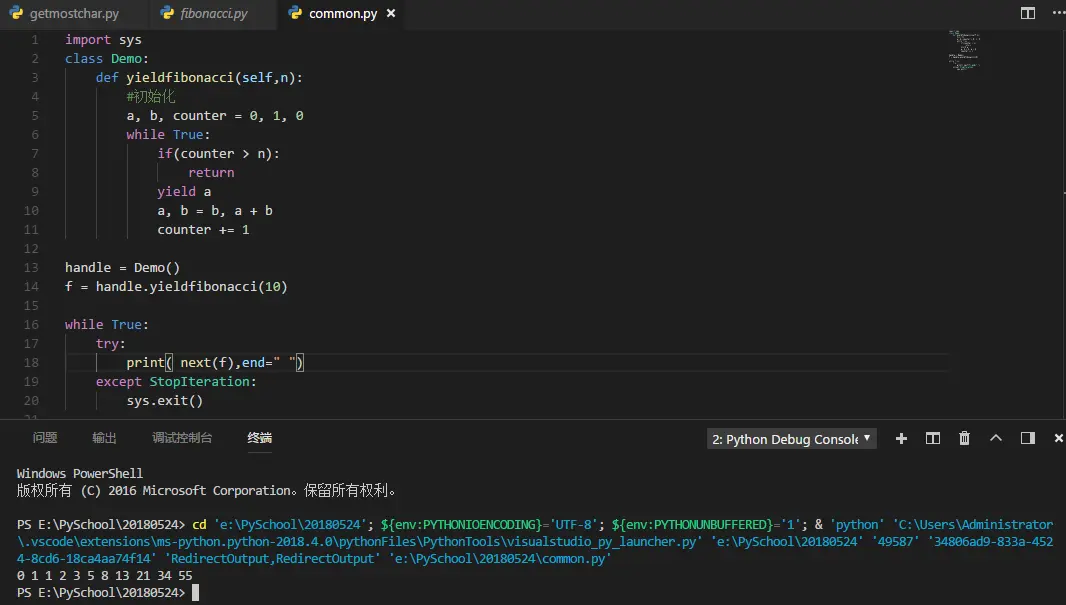Click the 'a, b = b, a + b' line
1066x605 pixels.
pos(215,211)
